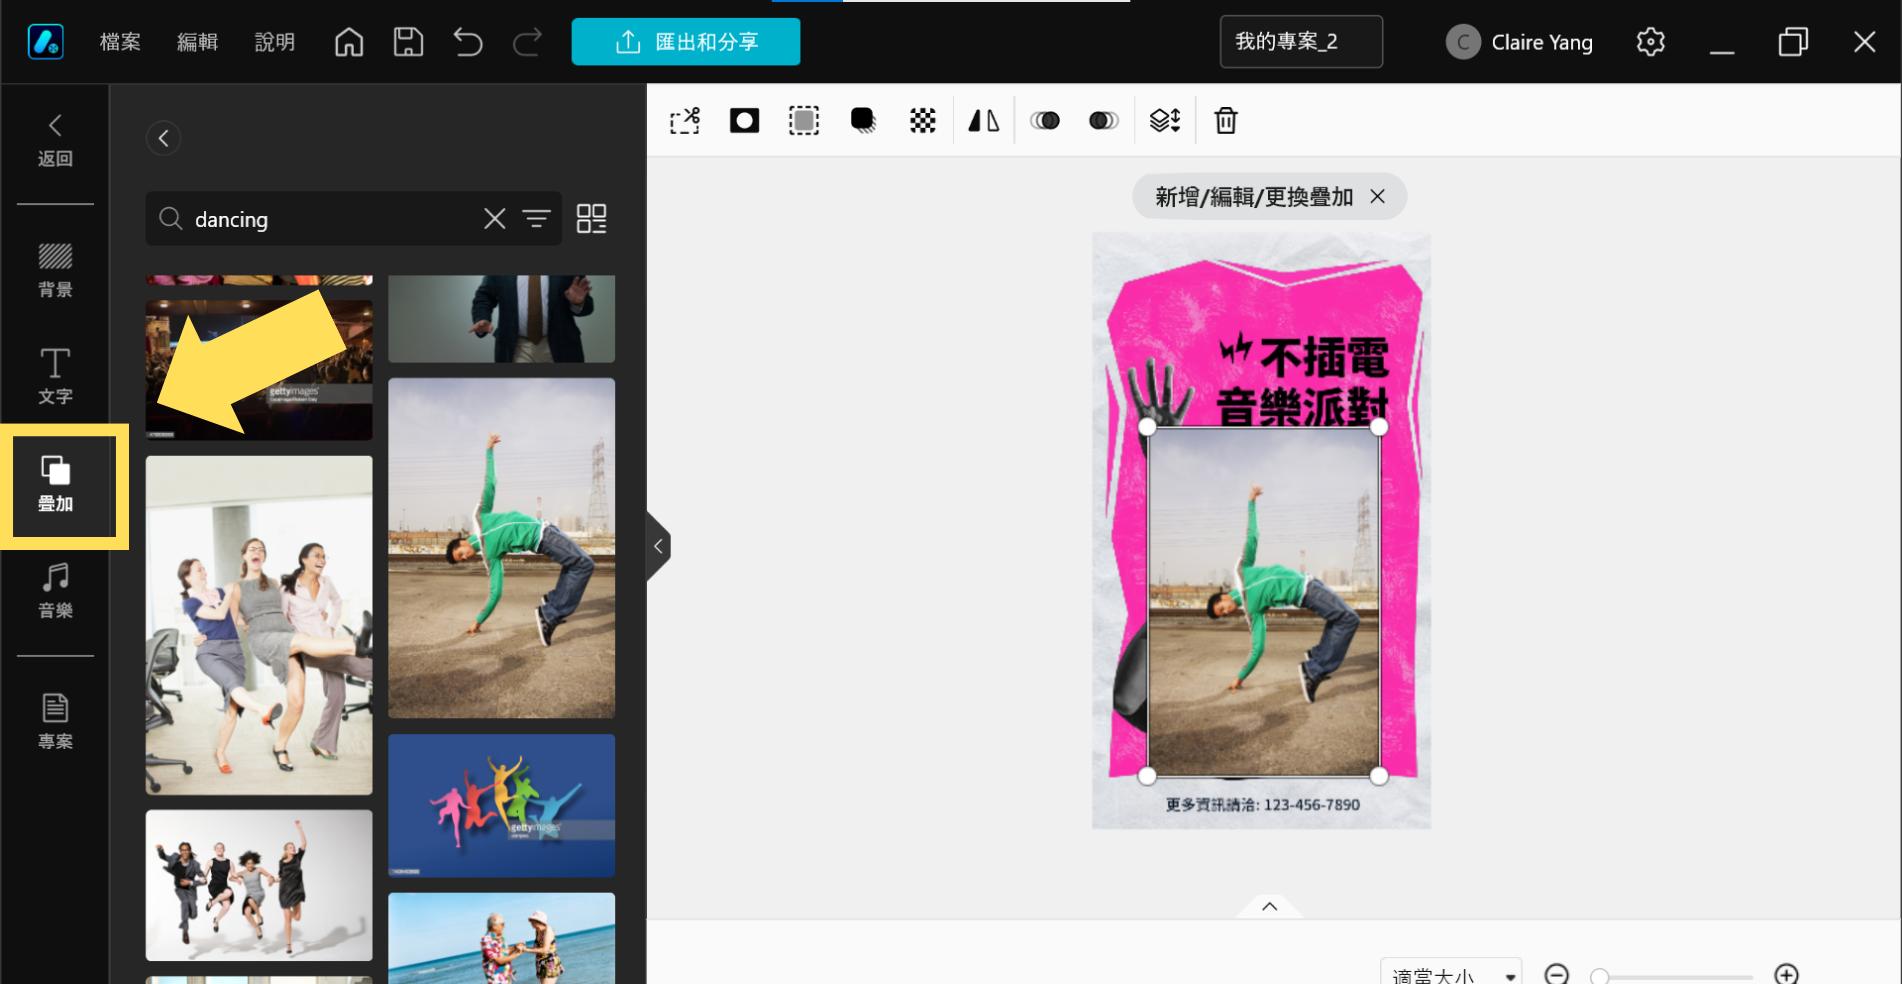
Task: Flip the selected overlay
Action: 984,121
